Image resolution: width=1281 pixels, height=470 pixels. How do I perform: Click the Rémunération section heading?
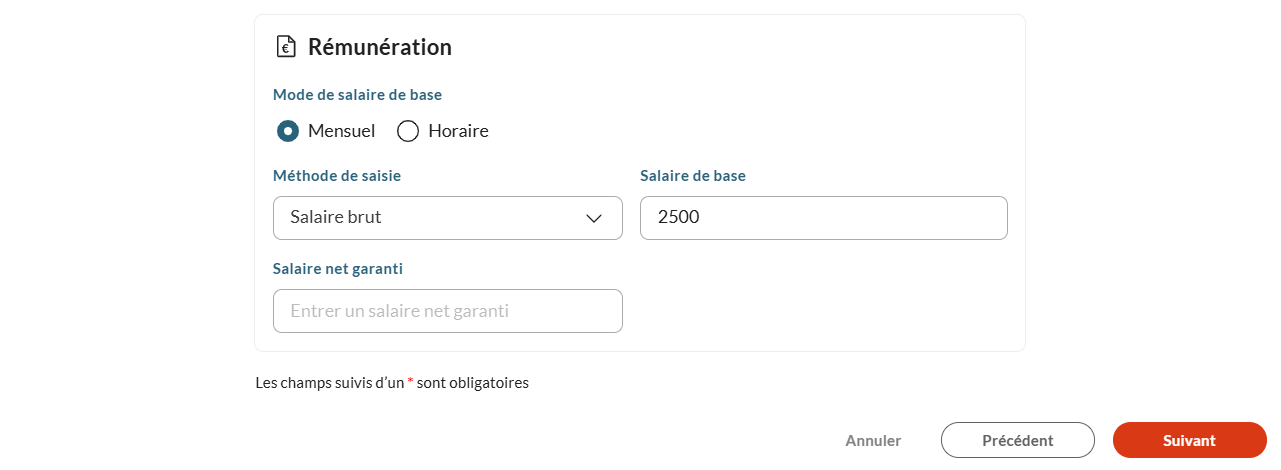(x=380, y=47)
